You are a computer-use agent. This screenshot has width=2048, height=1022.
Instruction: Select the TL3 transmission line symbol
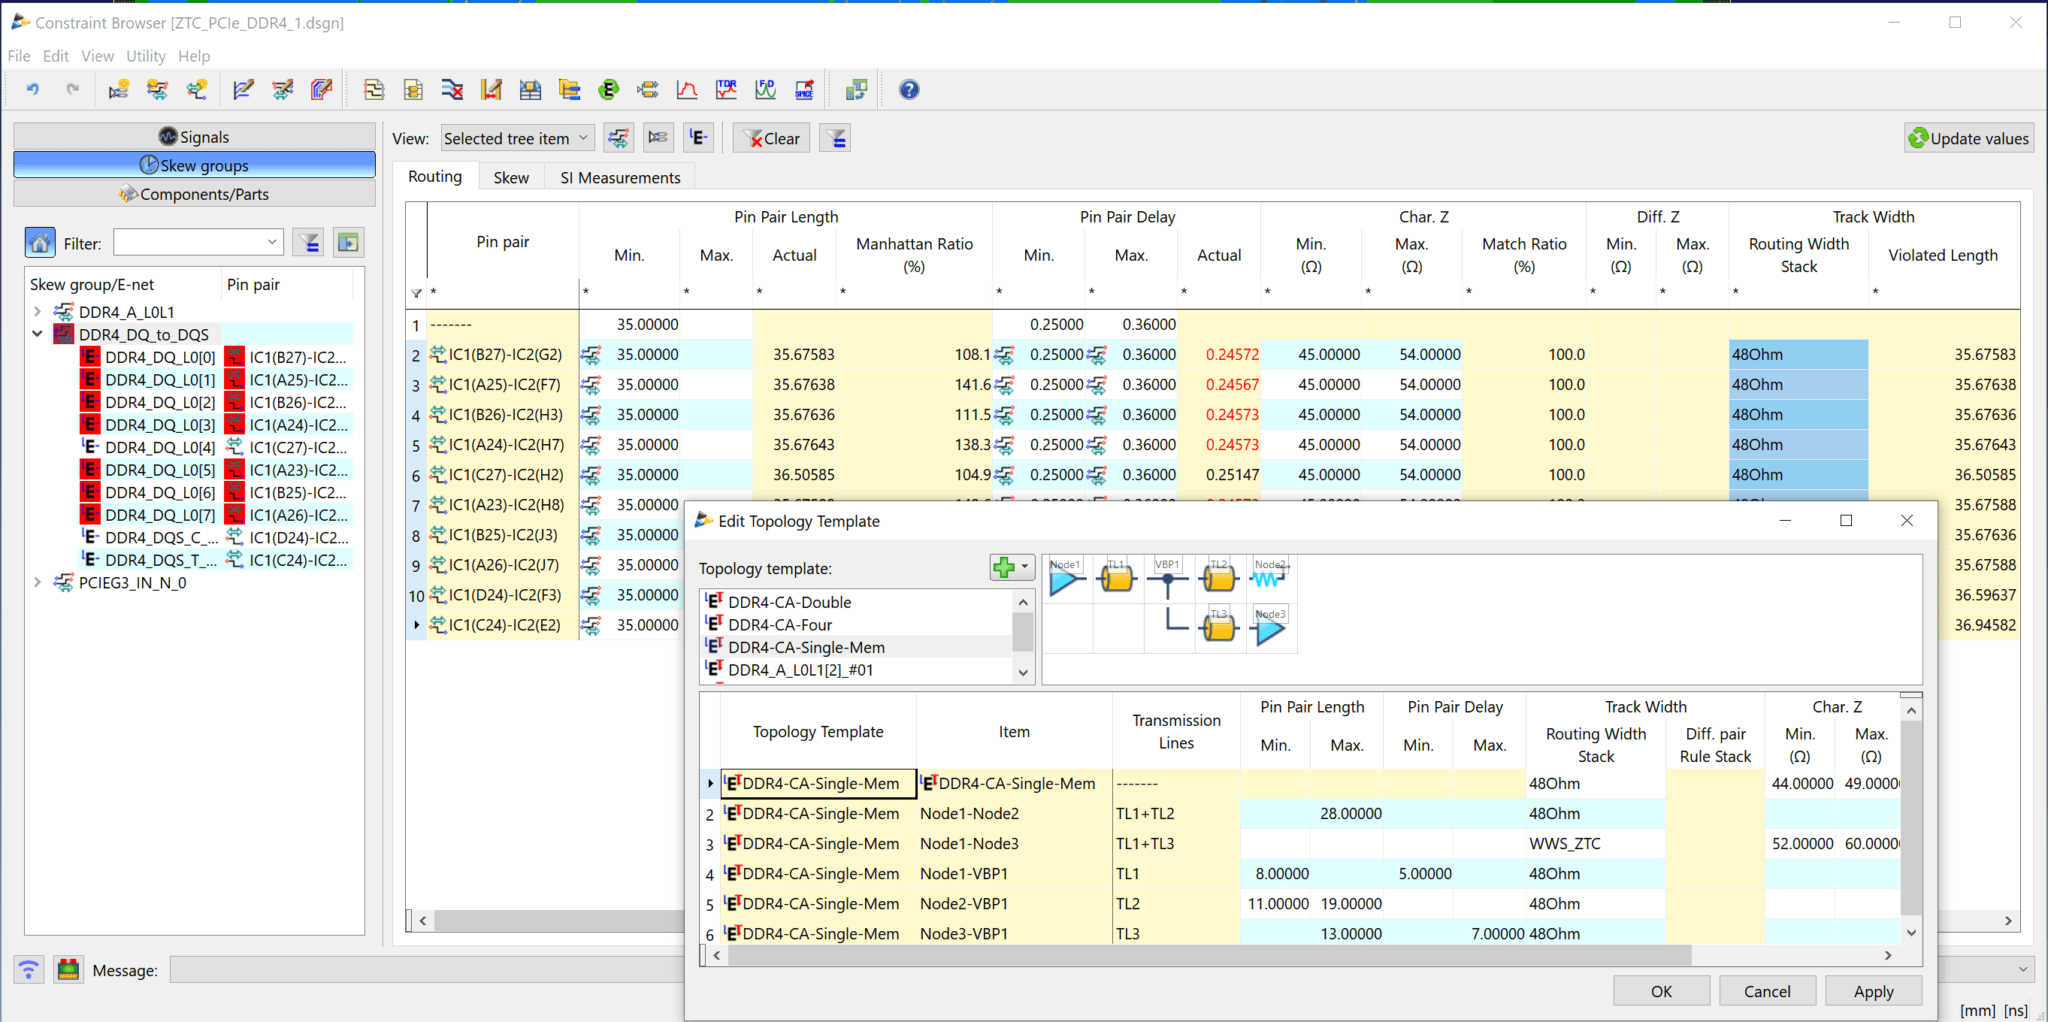pyautogui.click(x=1218, y=628)
